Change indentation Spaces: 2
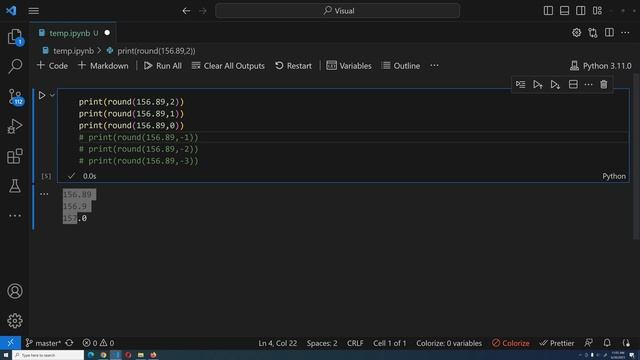640x360 pixels. coord(322,343)
